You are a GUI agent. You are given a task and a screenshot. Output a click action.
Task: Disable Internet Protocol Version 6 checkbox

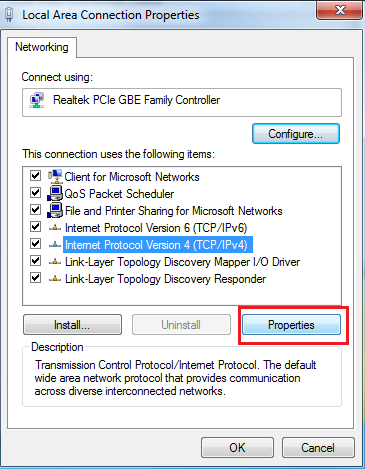35,227
